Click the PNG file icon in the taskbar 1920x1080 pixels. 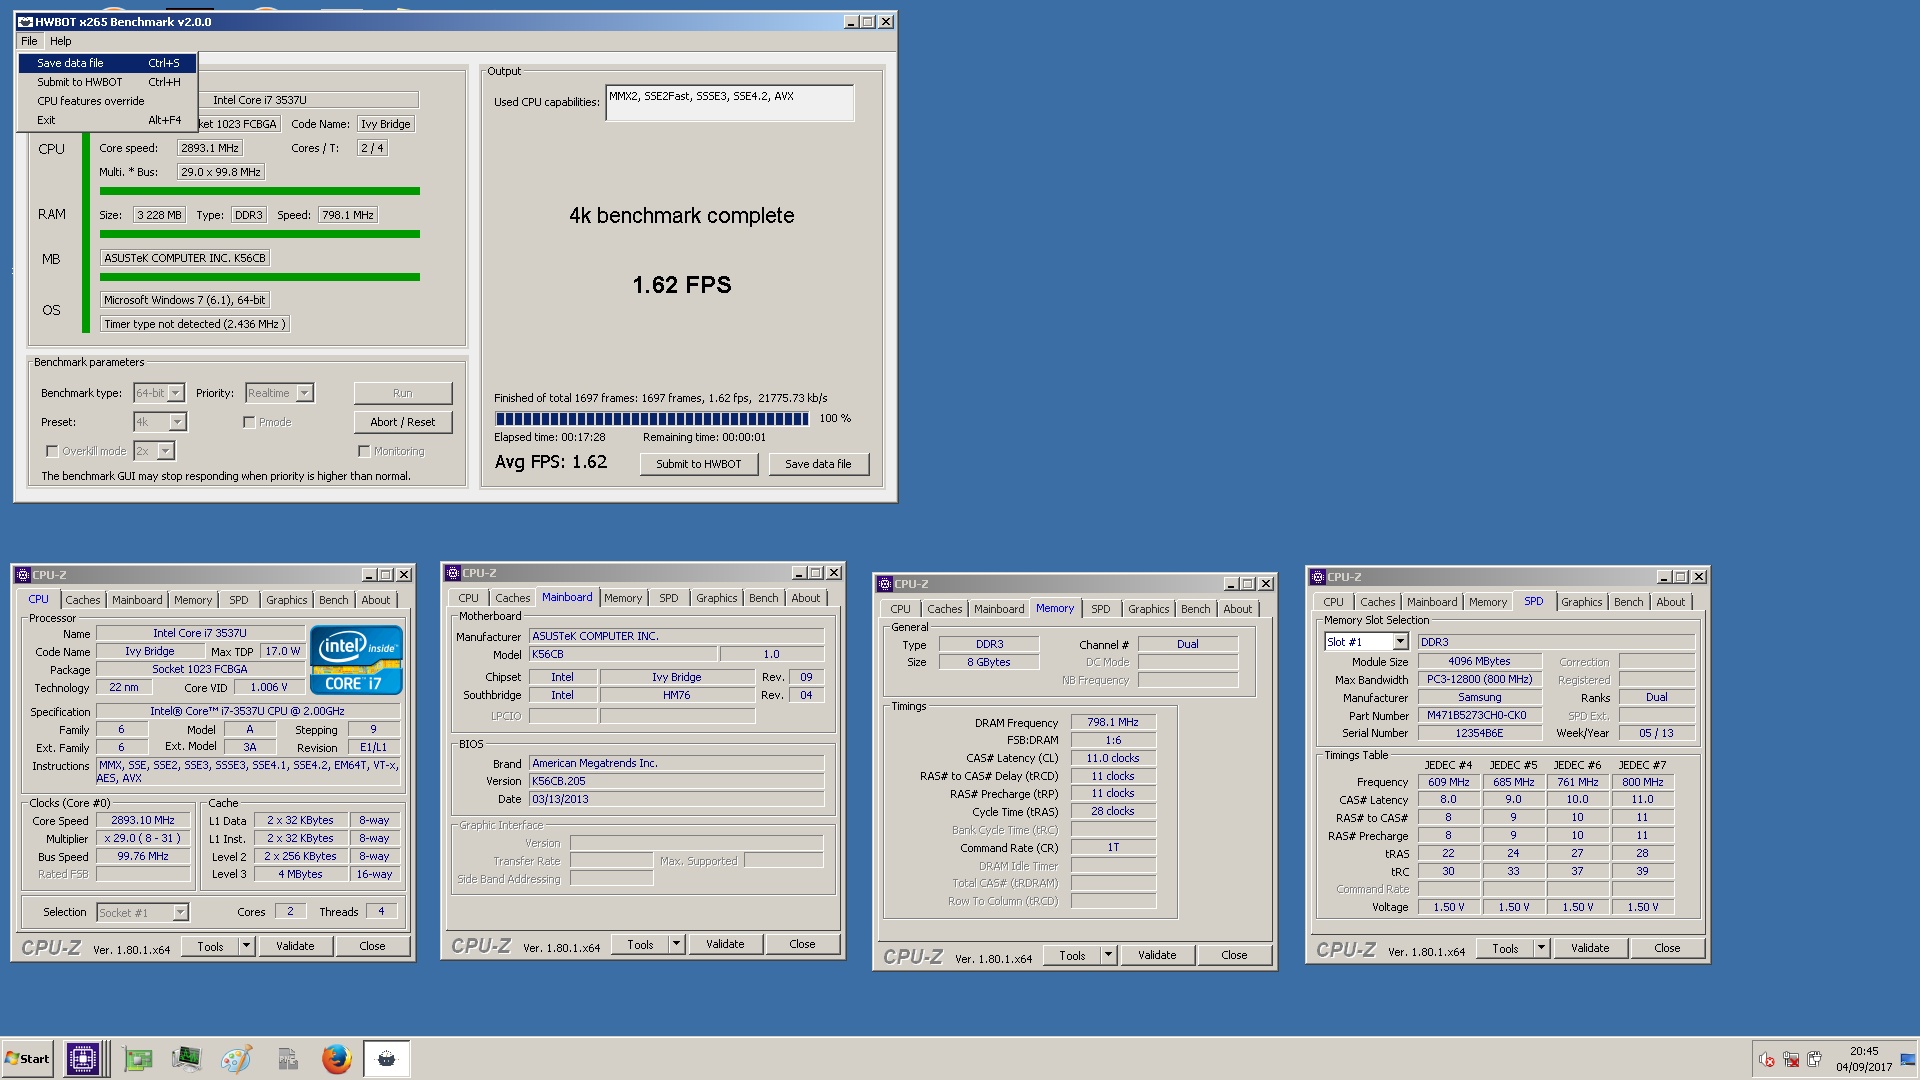tap(287, 1059)
